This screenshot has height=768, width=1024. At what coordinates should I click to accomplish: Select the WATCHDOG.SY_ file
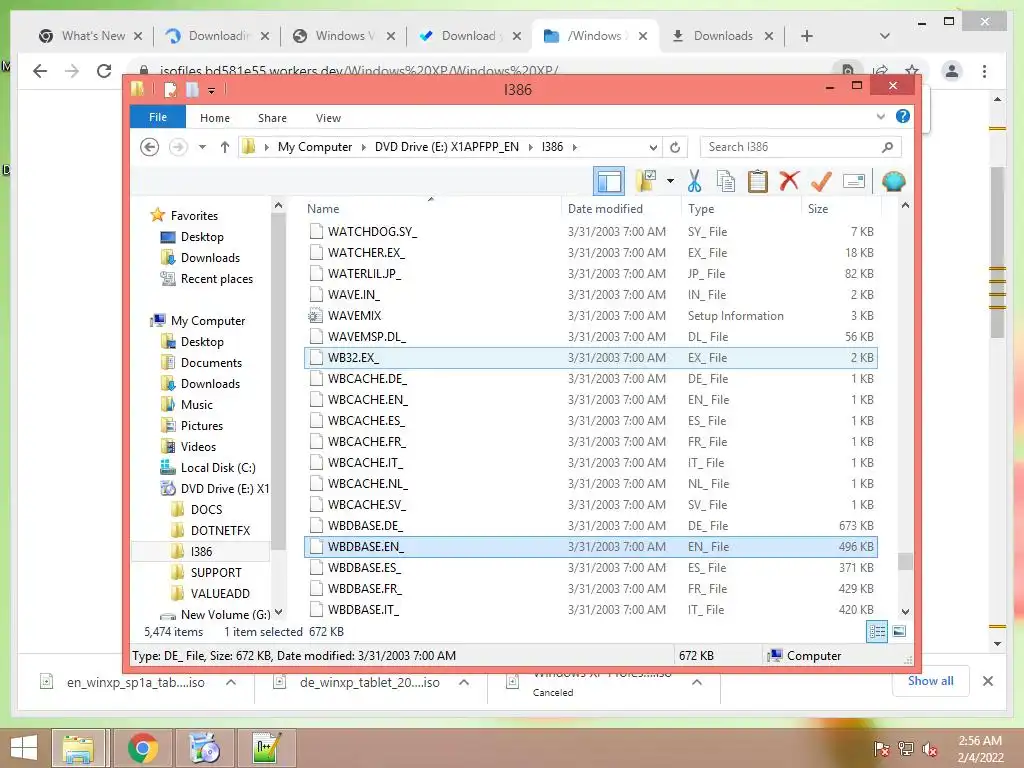[x=591, y=232]
